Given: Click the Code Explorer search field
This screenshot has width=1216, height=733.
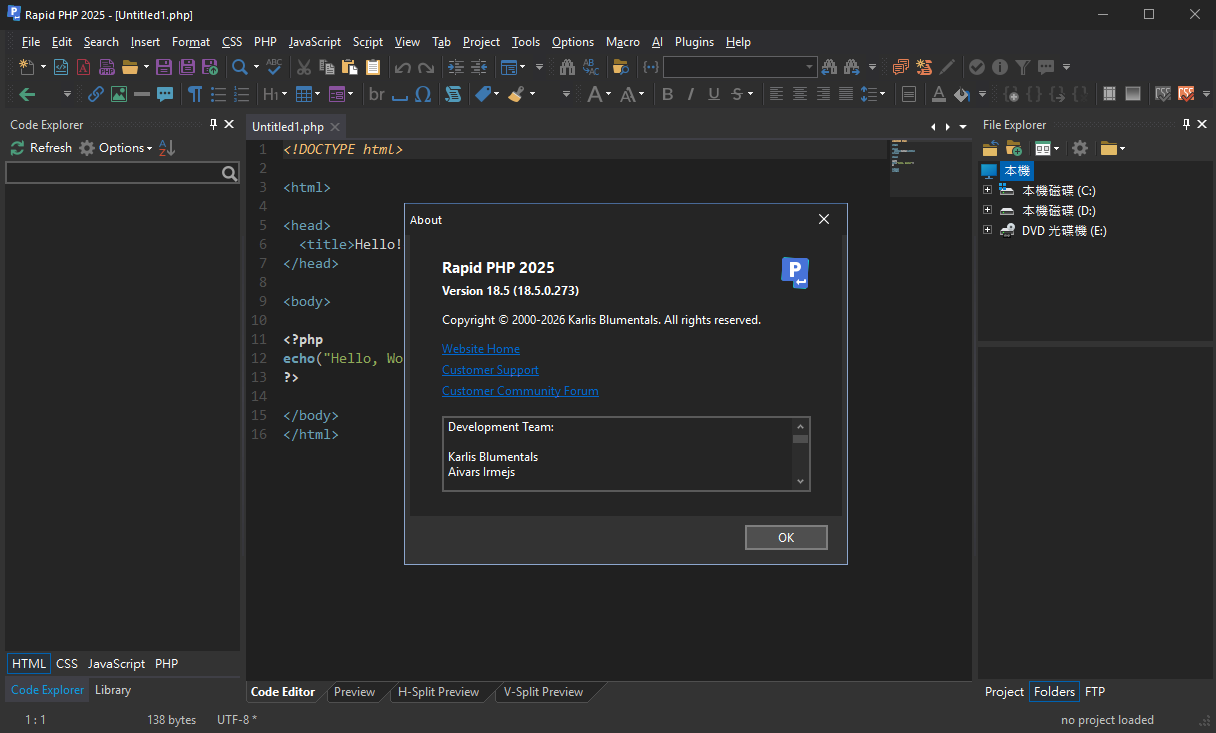Looking at the screenshot, I should click(x=113, y=174).
